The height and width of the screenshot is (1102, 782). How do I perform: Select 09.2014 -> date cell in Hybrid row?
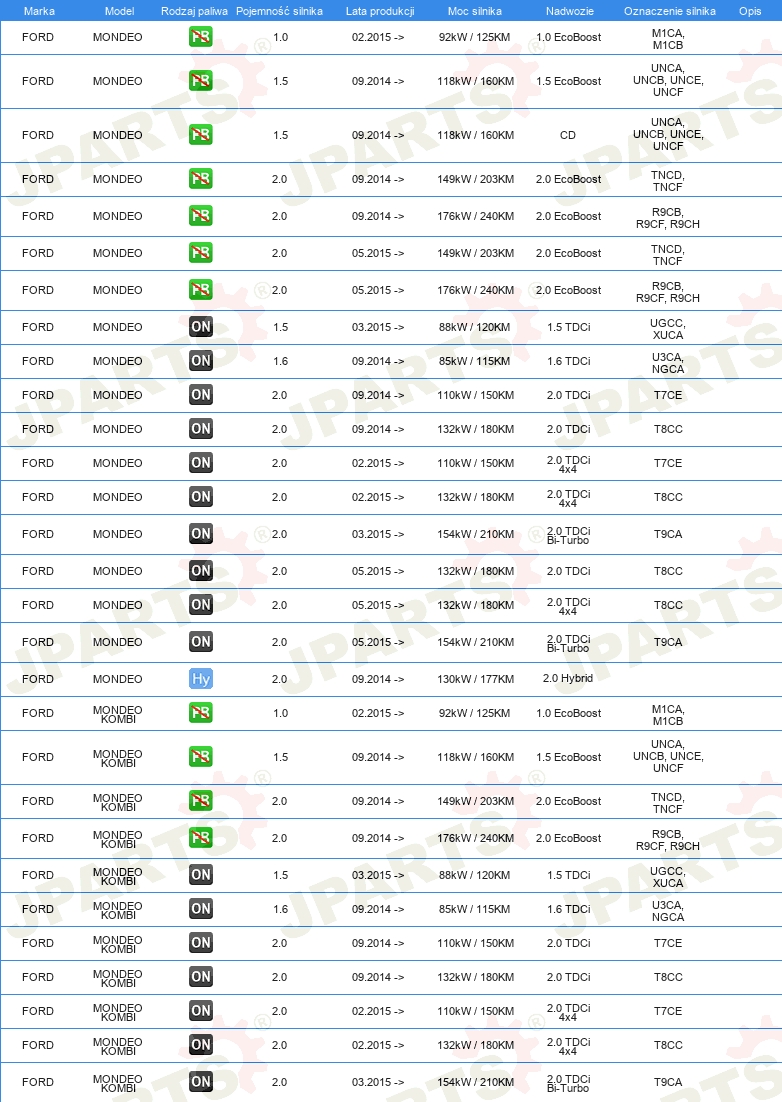pos(378,679)
